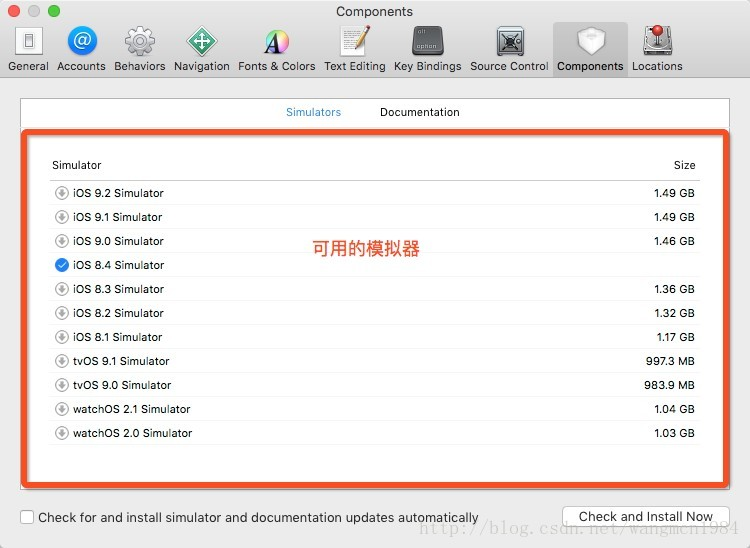Open the Key Bindings preferences pane
This screenshot has width=750, height=548.
click(x=428, y=49)
